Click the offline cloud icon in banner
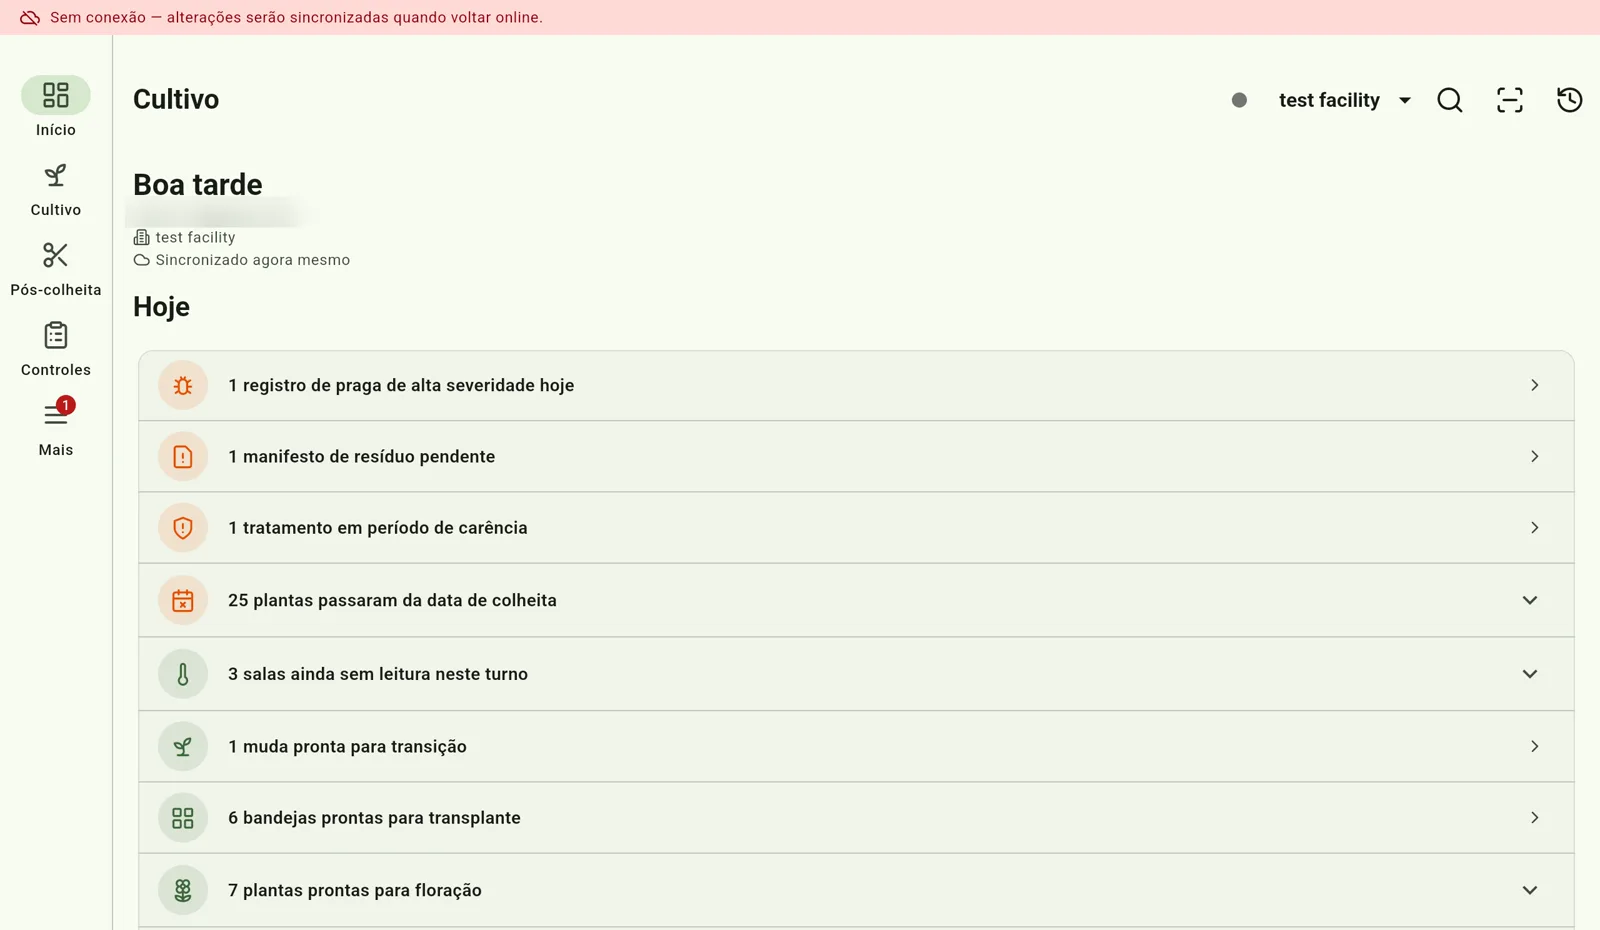 pos(30,18)
